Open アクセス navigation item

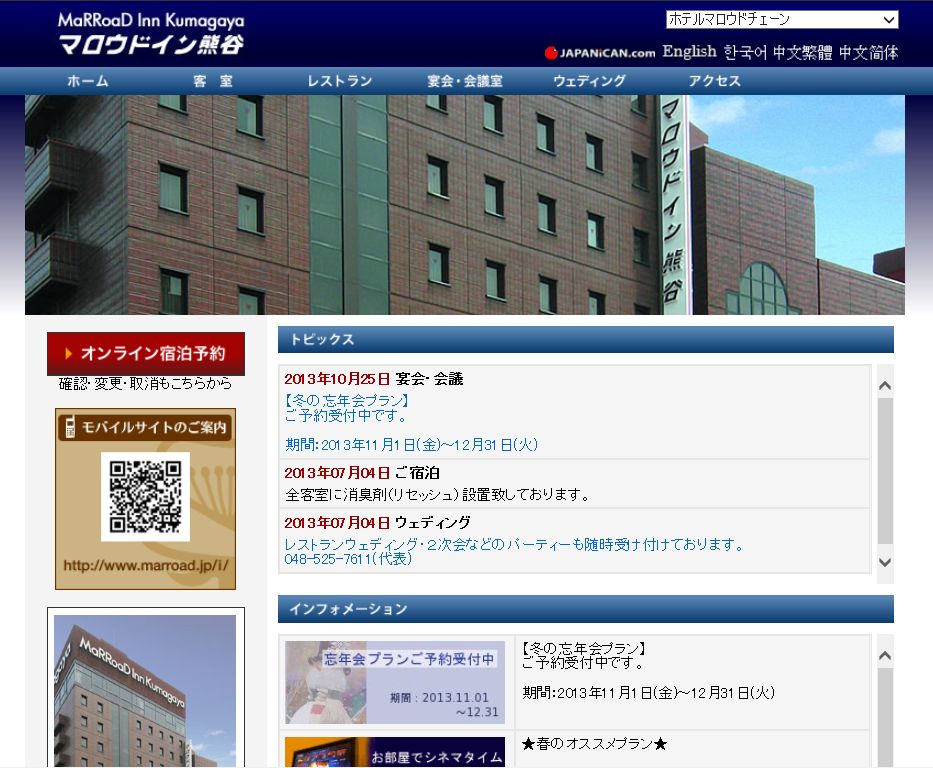pyautogui.click(x=715, y=81)
